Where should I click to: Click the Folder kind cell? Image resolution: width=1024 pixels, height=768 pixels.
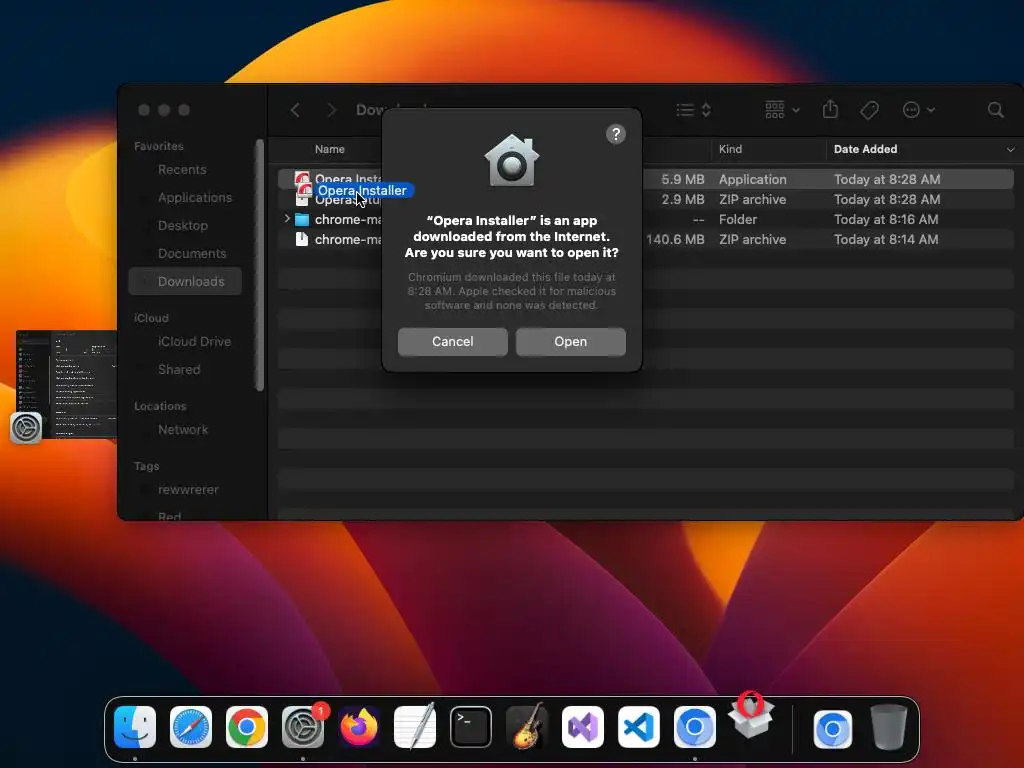(x=738, y=219)
